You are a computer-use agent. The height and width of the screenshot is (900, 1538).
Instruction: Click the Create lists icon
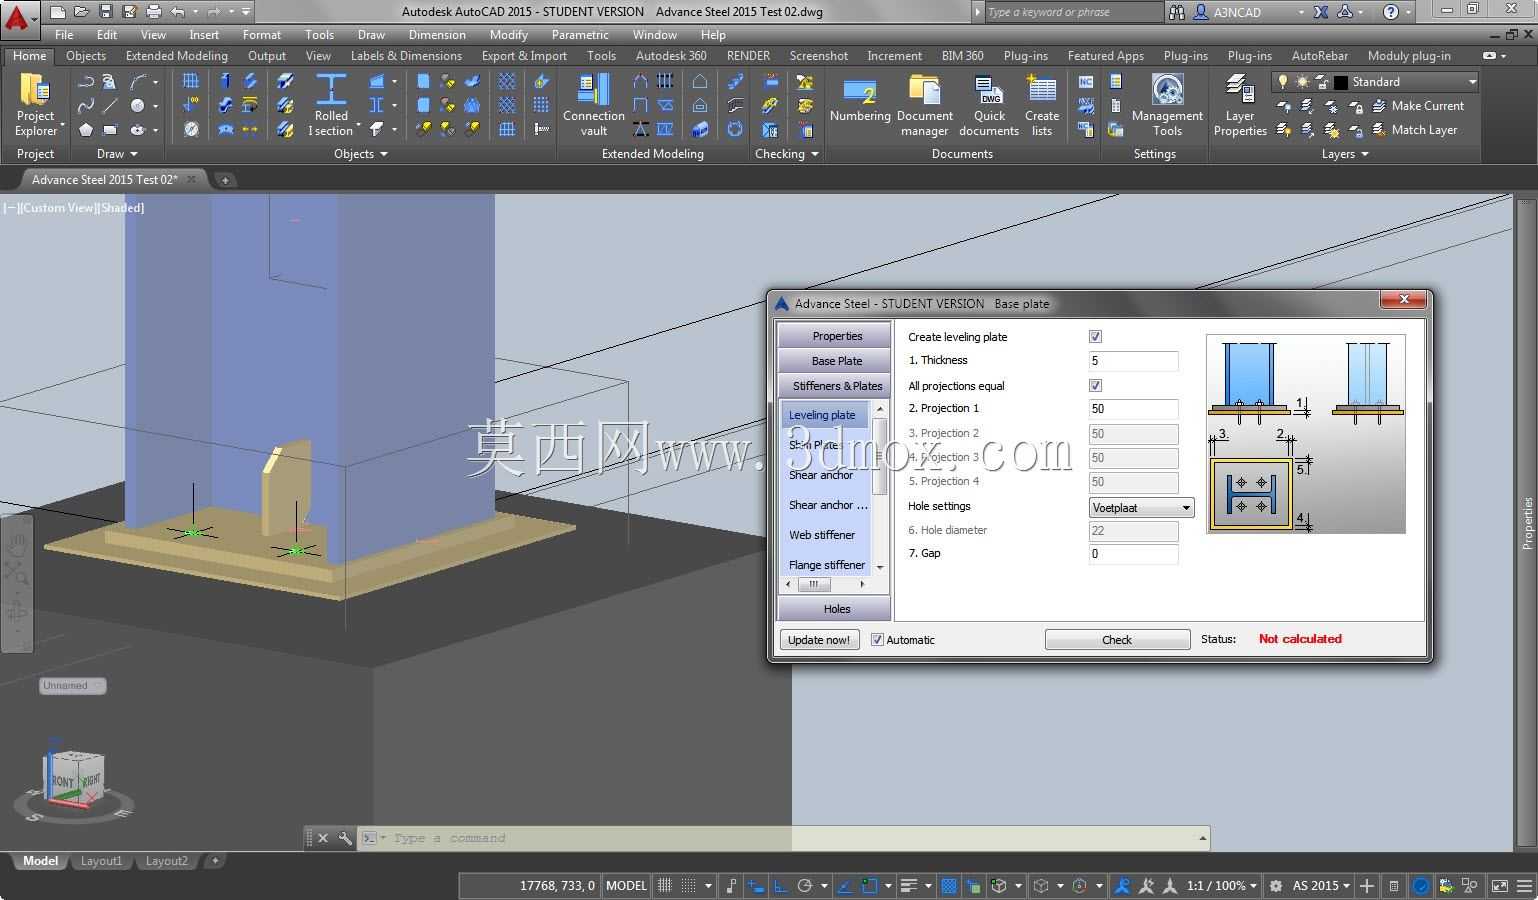[x=1042, y=105]
